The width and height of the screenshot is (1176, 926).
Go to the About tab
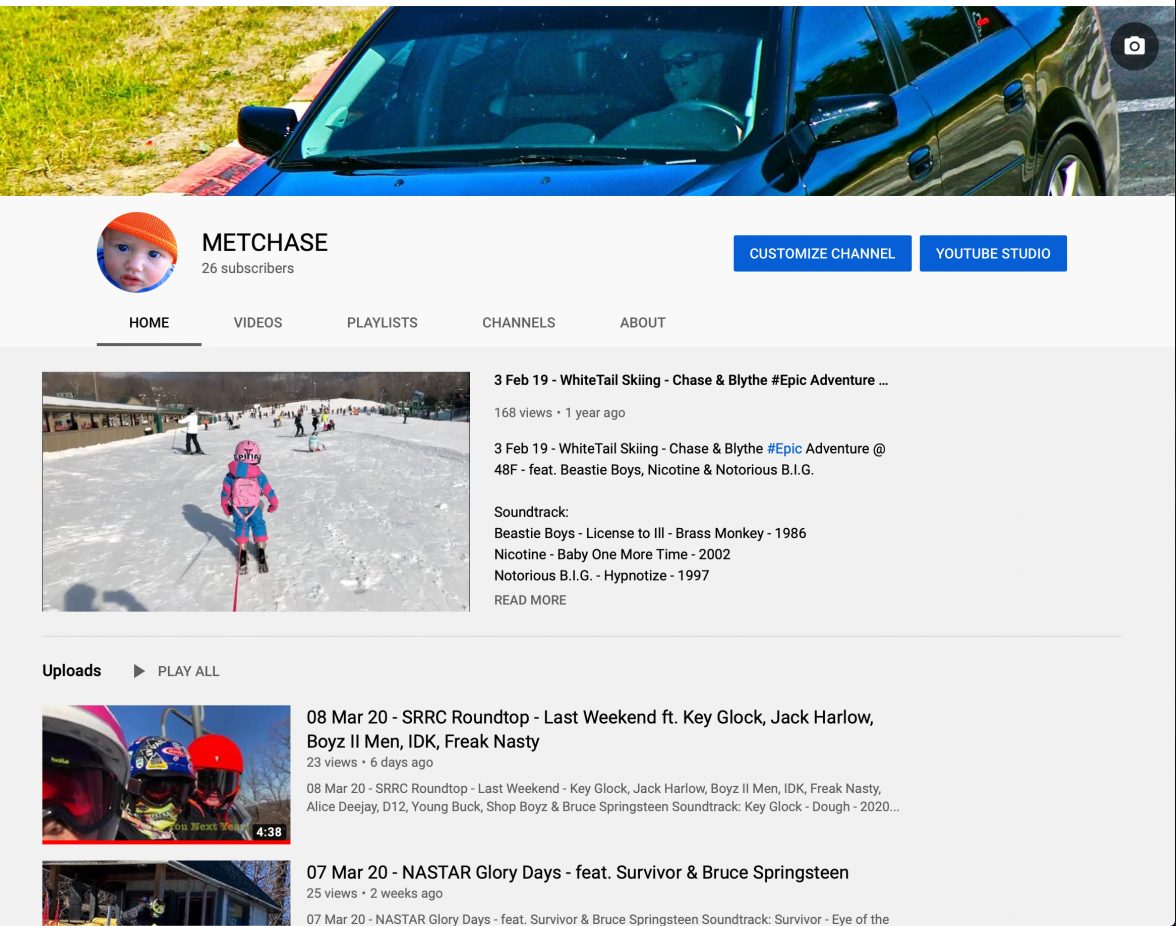[x=642, y=323]
